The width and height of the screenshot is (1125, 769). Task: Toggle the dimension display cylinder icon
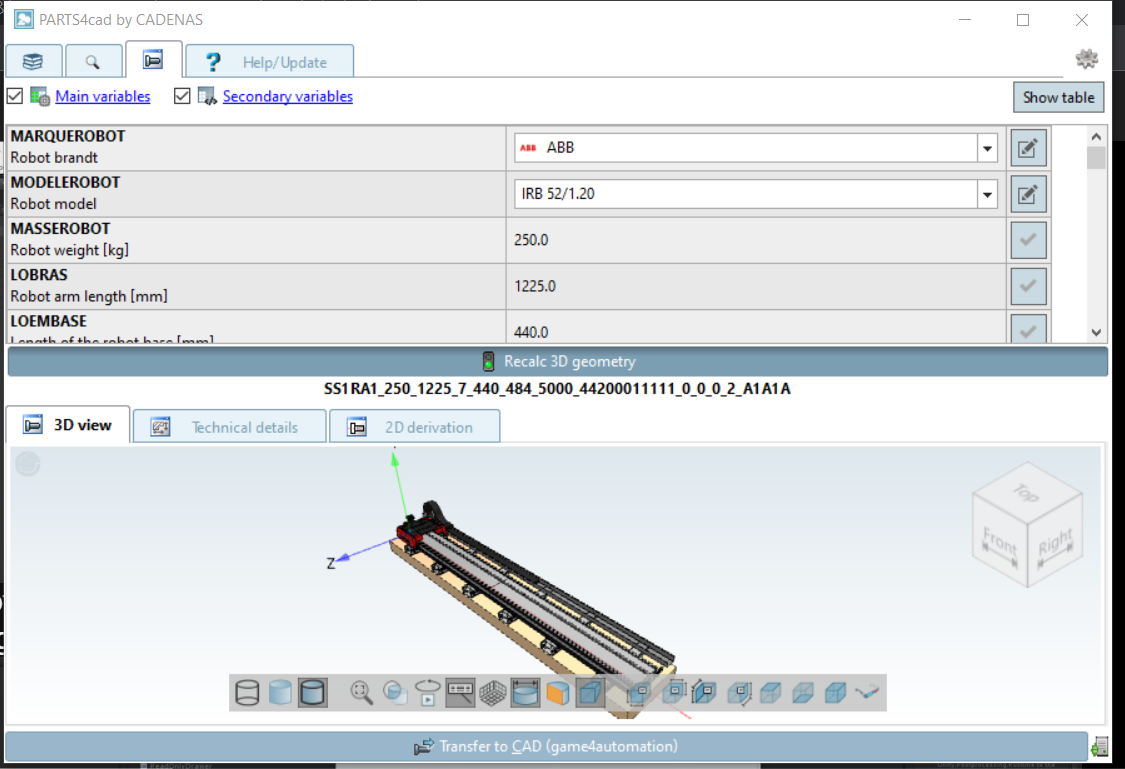tap(525, 693)
